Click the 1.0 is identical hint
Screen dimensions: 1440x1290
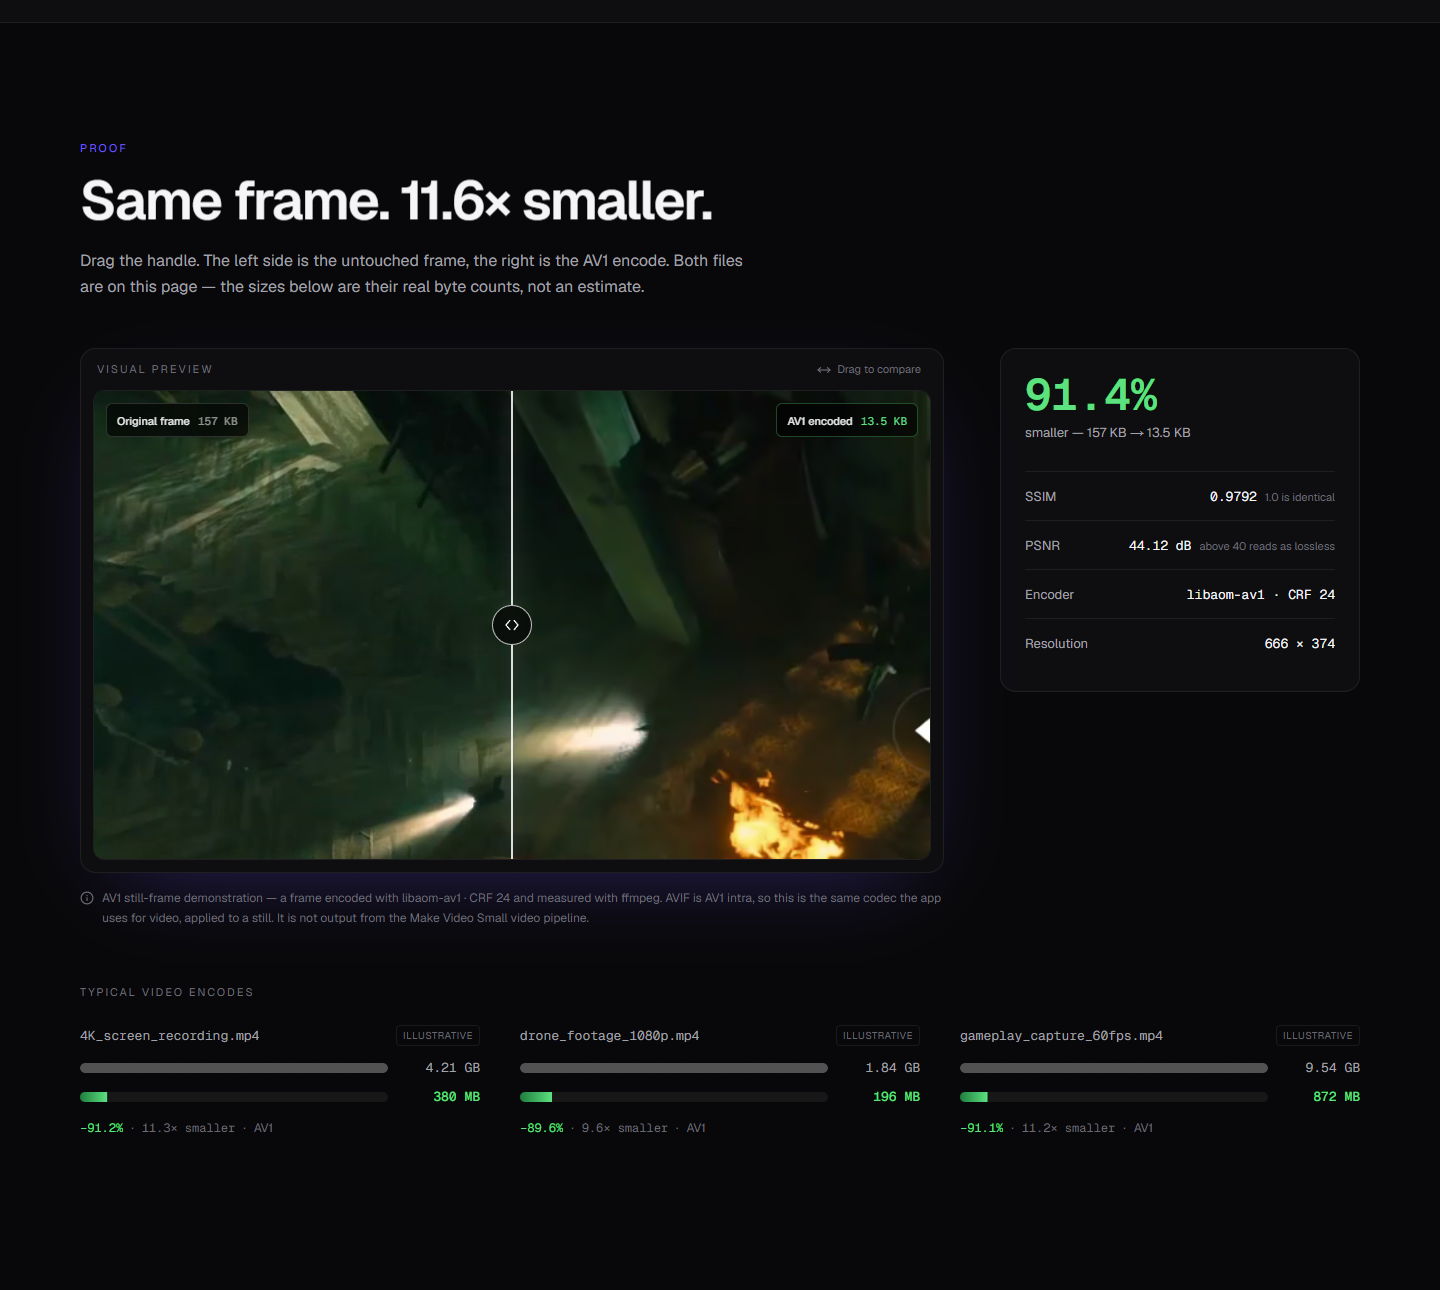(1300, 497)
